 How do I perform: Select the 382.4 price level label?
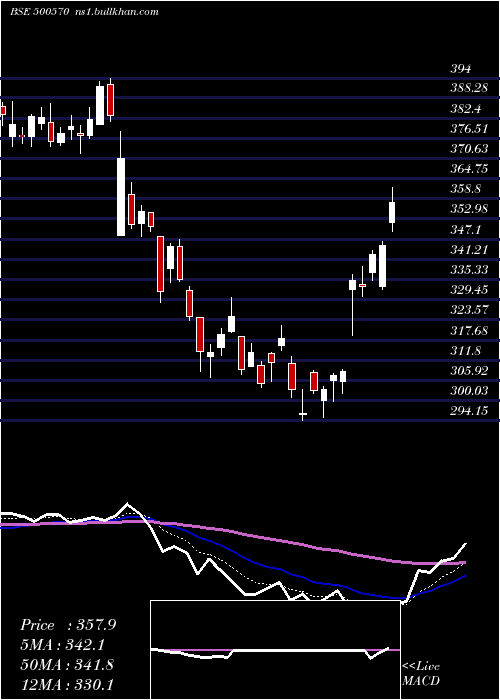click(x=466, y=108)
